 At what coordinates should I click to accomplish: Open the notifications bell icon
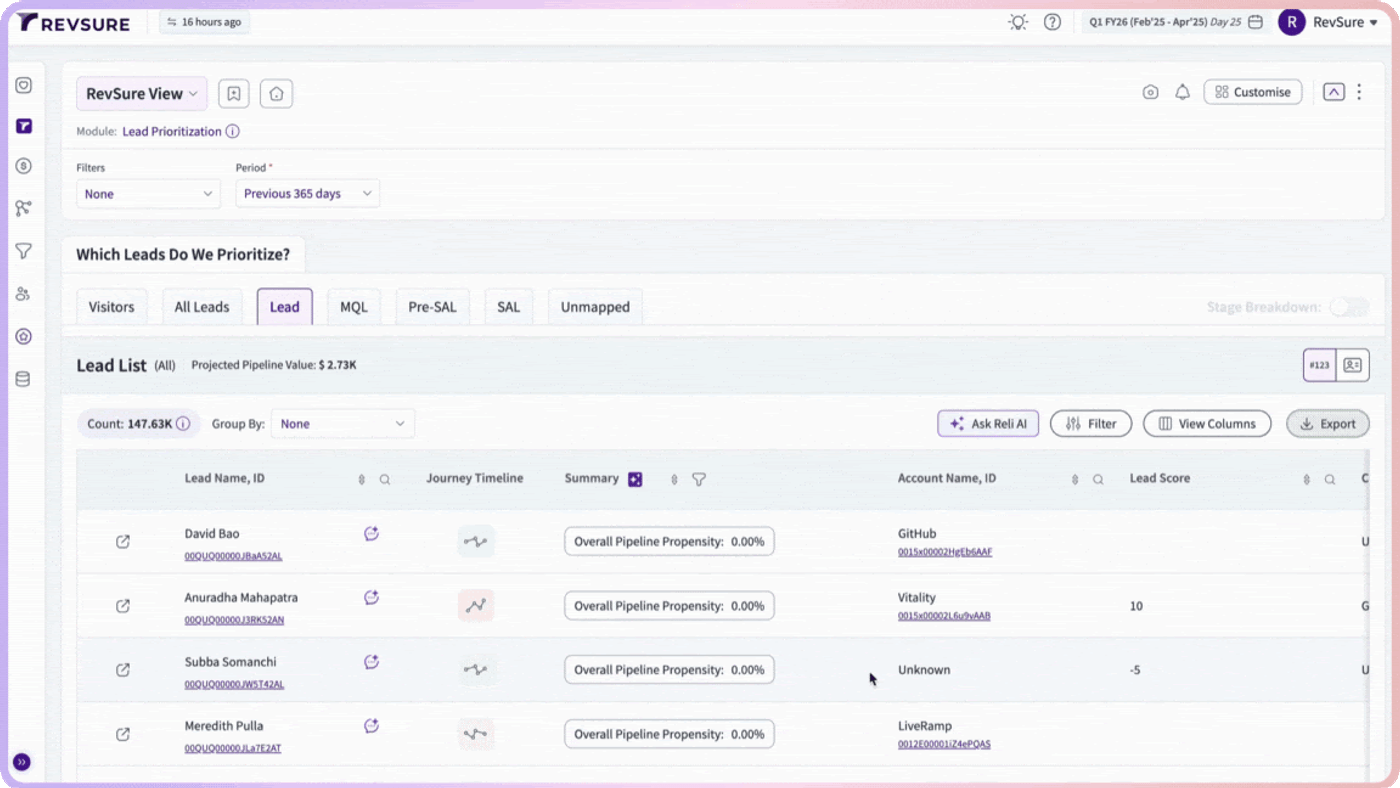pyautogui.click(x=1182, y=92)
